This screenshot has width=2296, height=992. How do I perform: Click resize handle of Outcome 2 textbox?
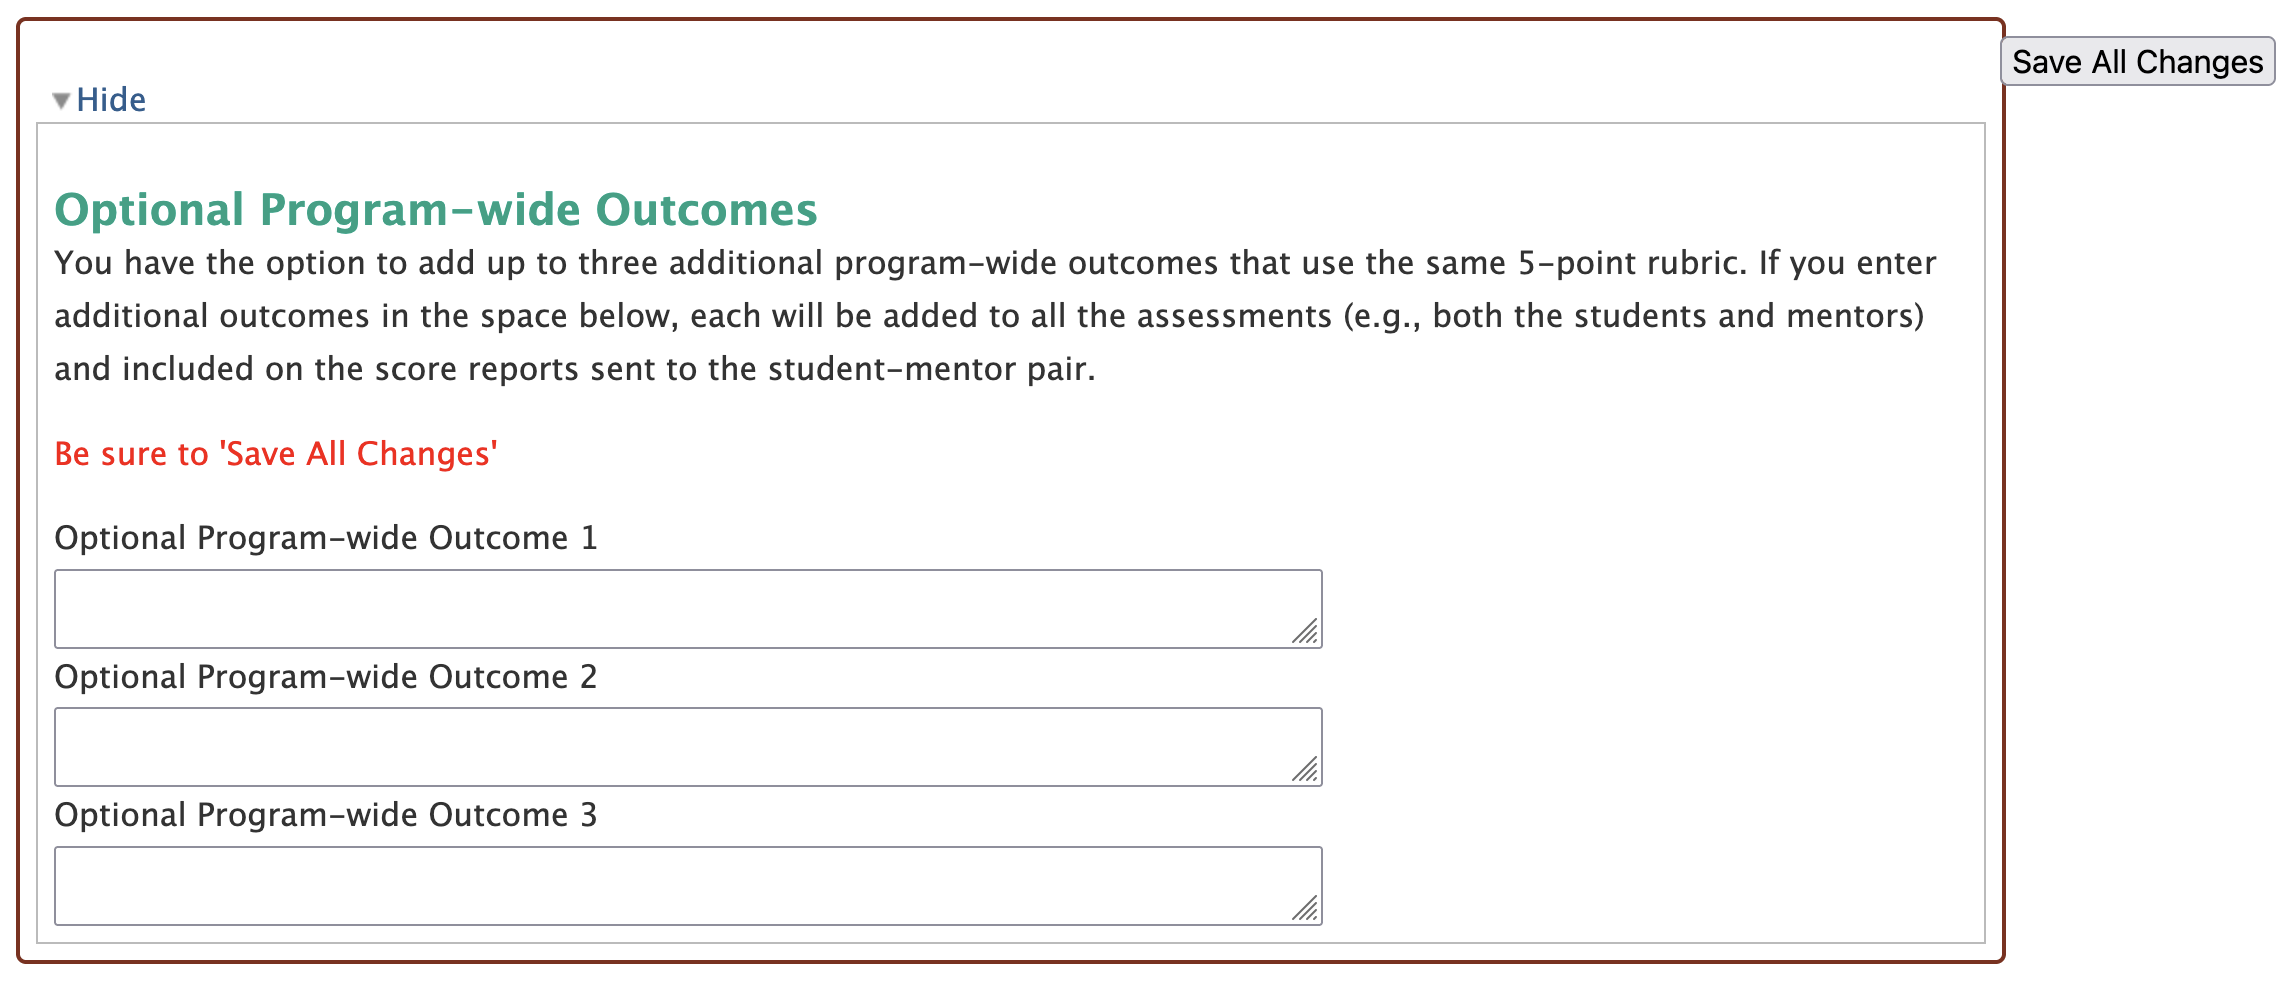(1306, 770)
